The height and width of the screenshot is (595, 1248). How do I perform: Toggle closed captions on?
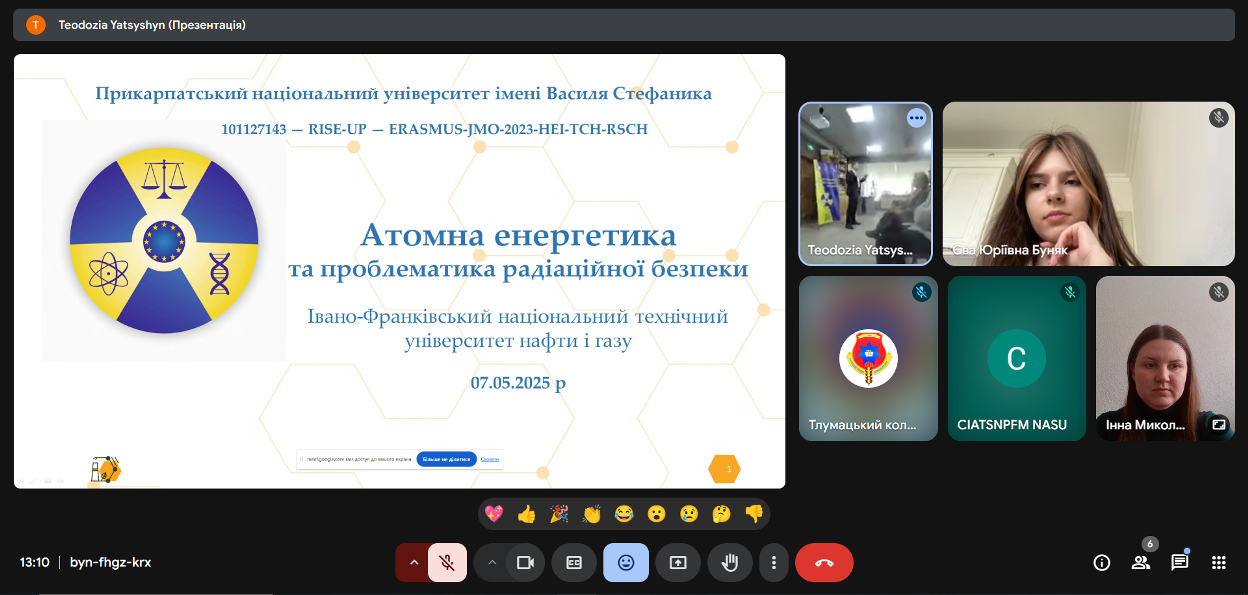click(x=574, y=563)
